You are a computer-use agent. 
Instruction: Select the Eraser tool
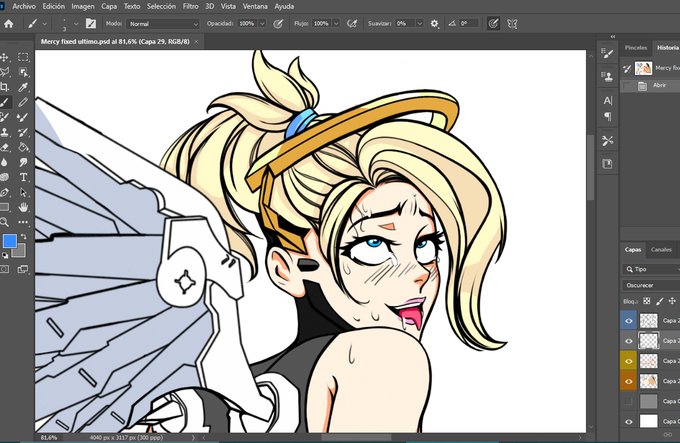tap(4, 147)
